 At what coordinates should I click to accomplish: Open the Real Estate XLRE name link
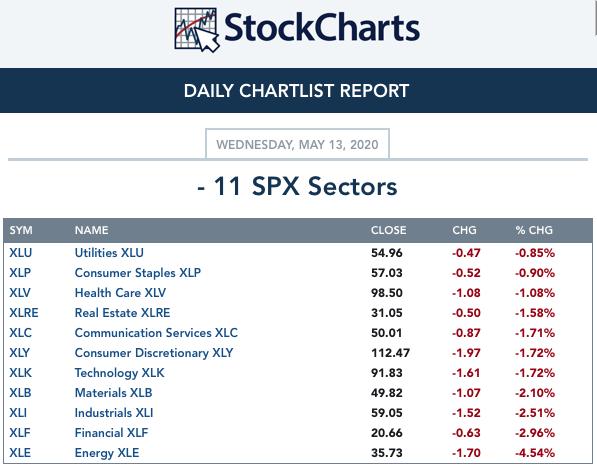click(122, 313)
